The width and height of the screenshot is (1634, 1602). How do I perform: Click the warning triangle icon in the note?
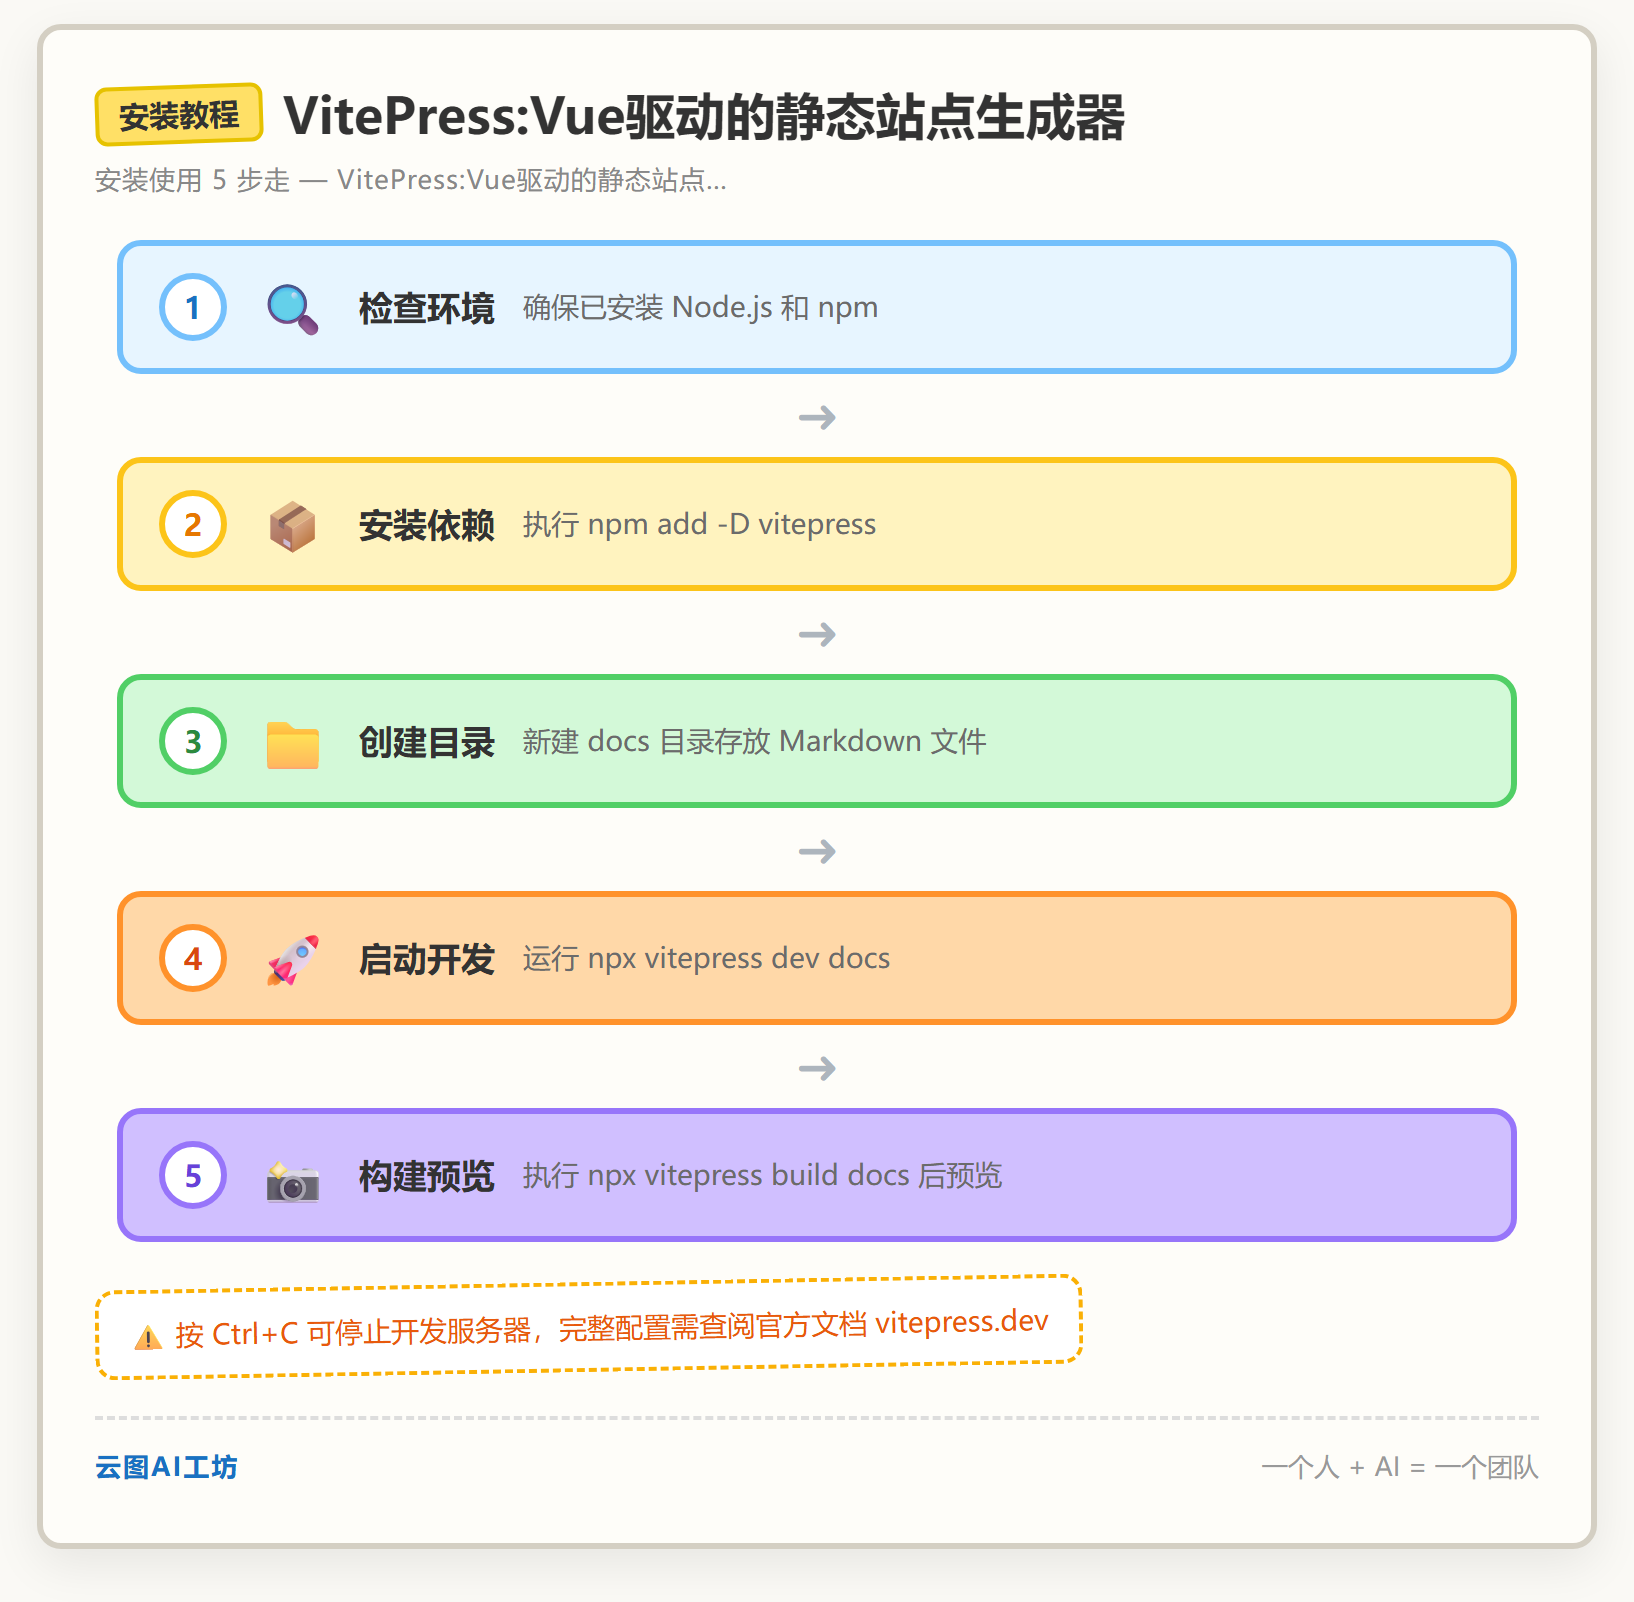click(148, 1337)
